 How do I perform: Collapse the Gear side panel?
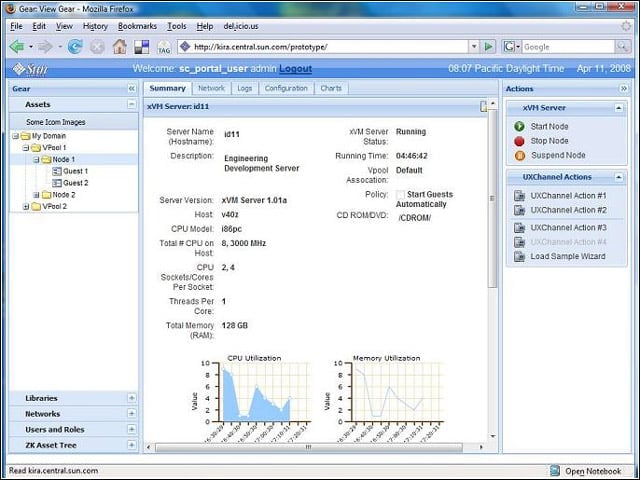(131, 89)
